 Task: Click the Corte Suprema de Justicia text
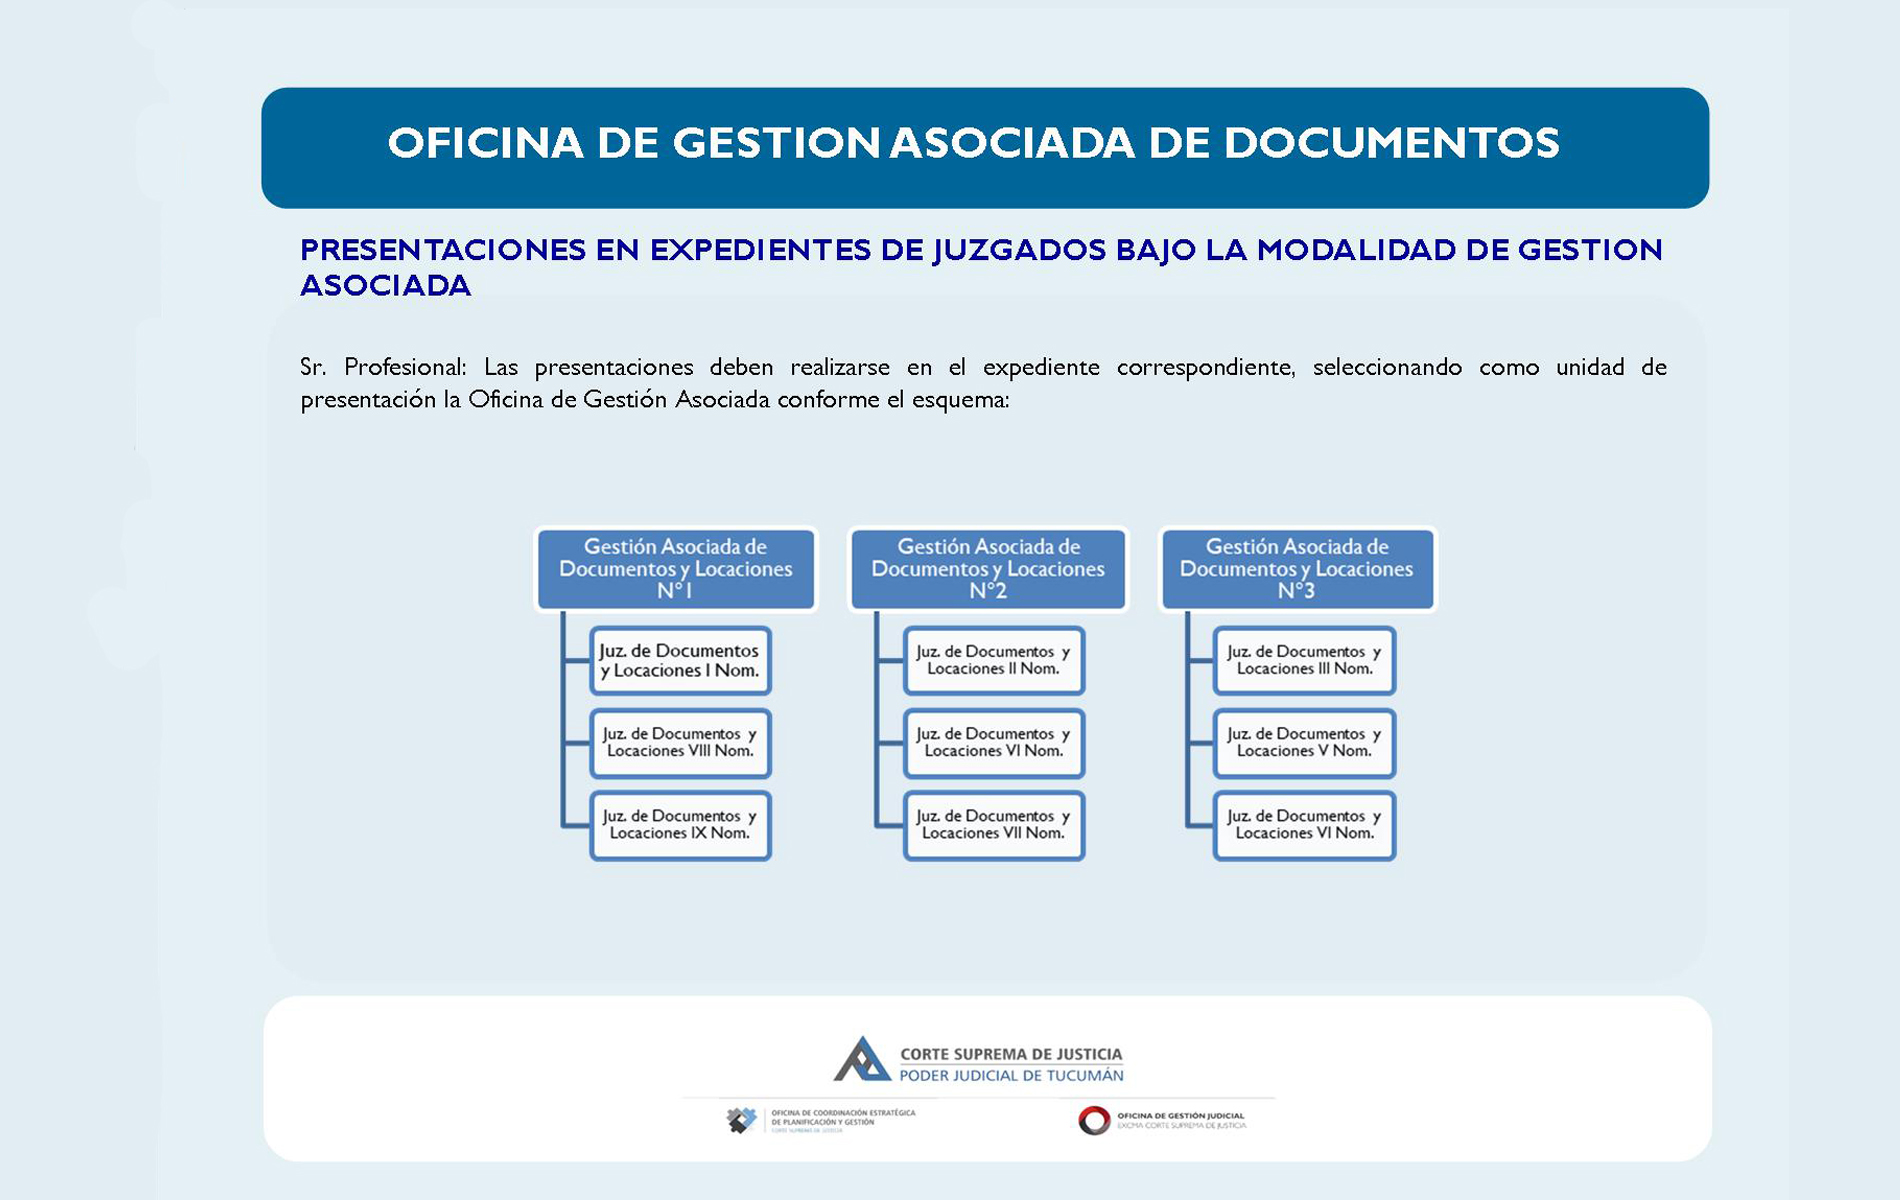tap(1011, 1054)
